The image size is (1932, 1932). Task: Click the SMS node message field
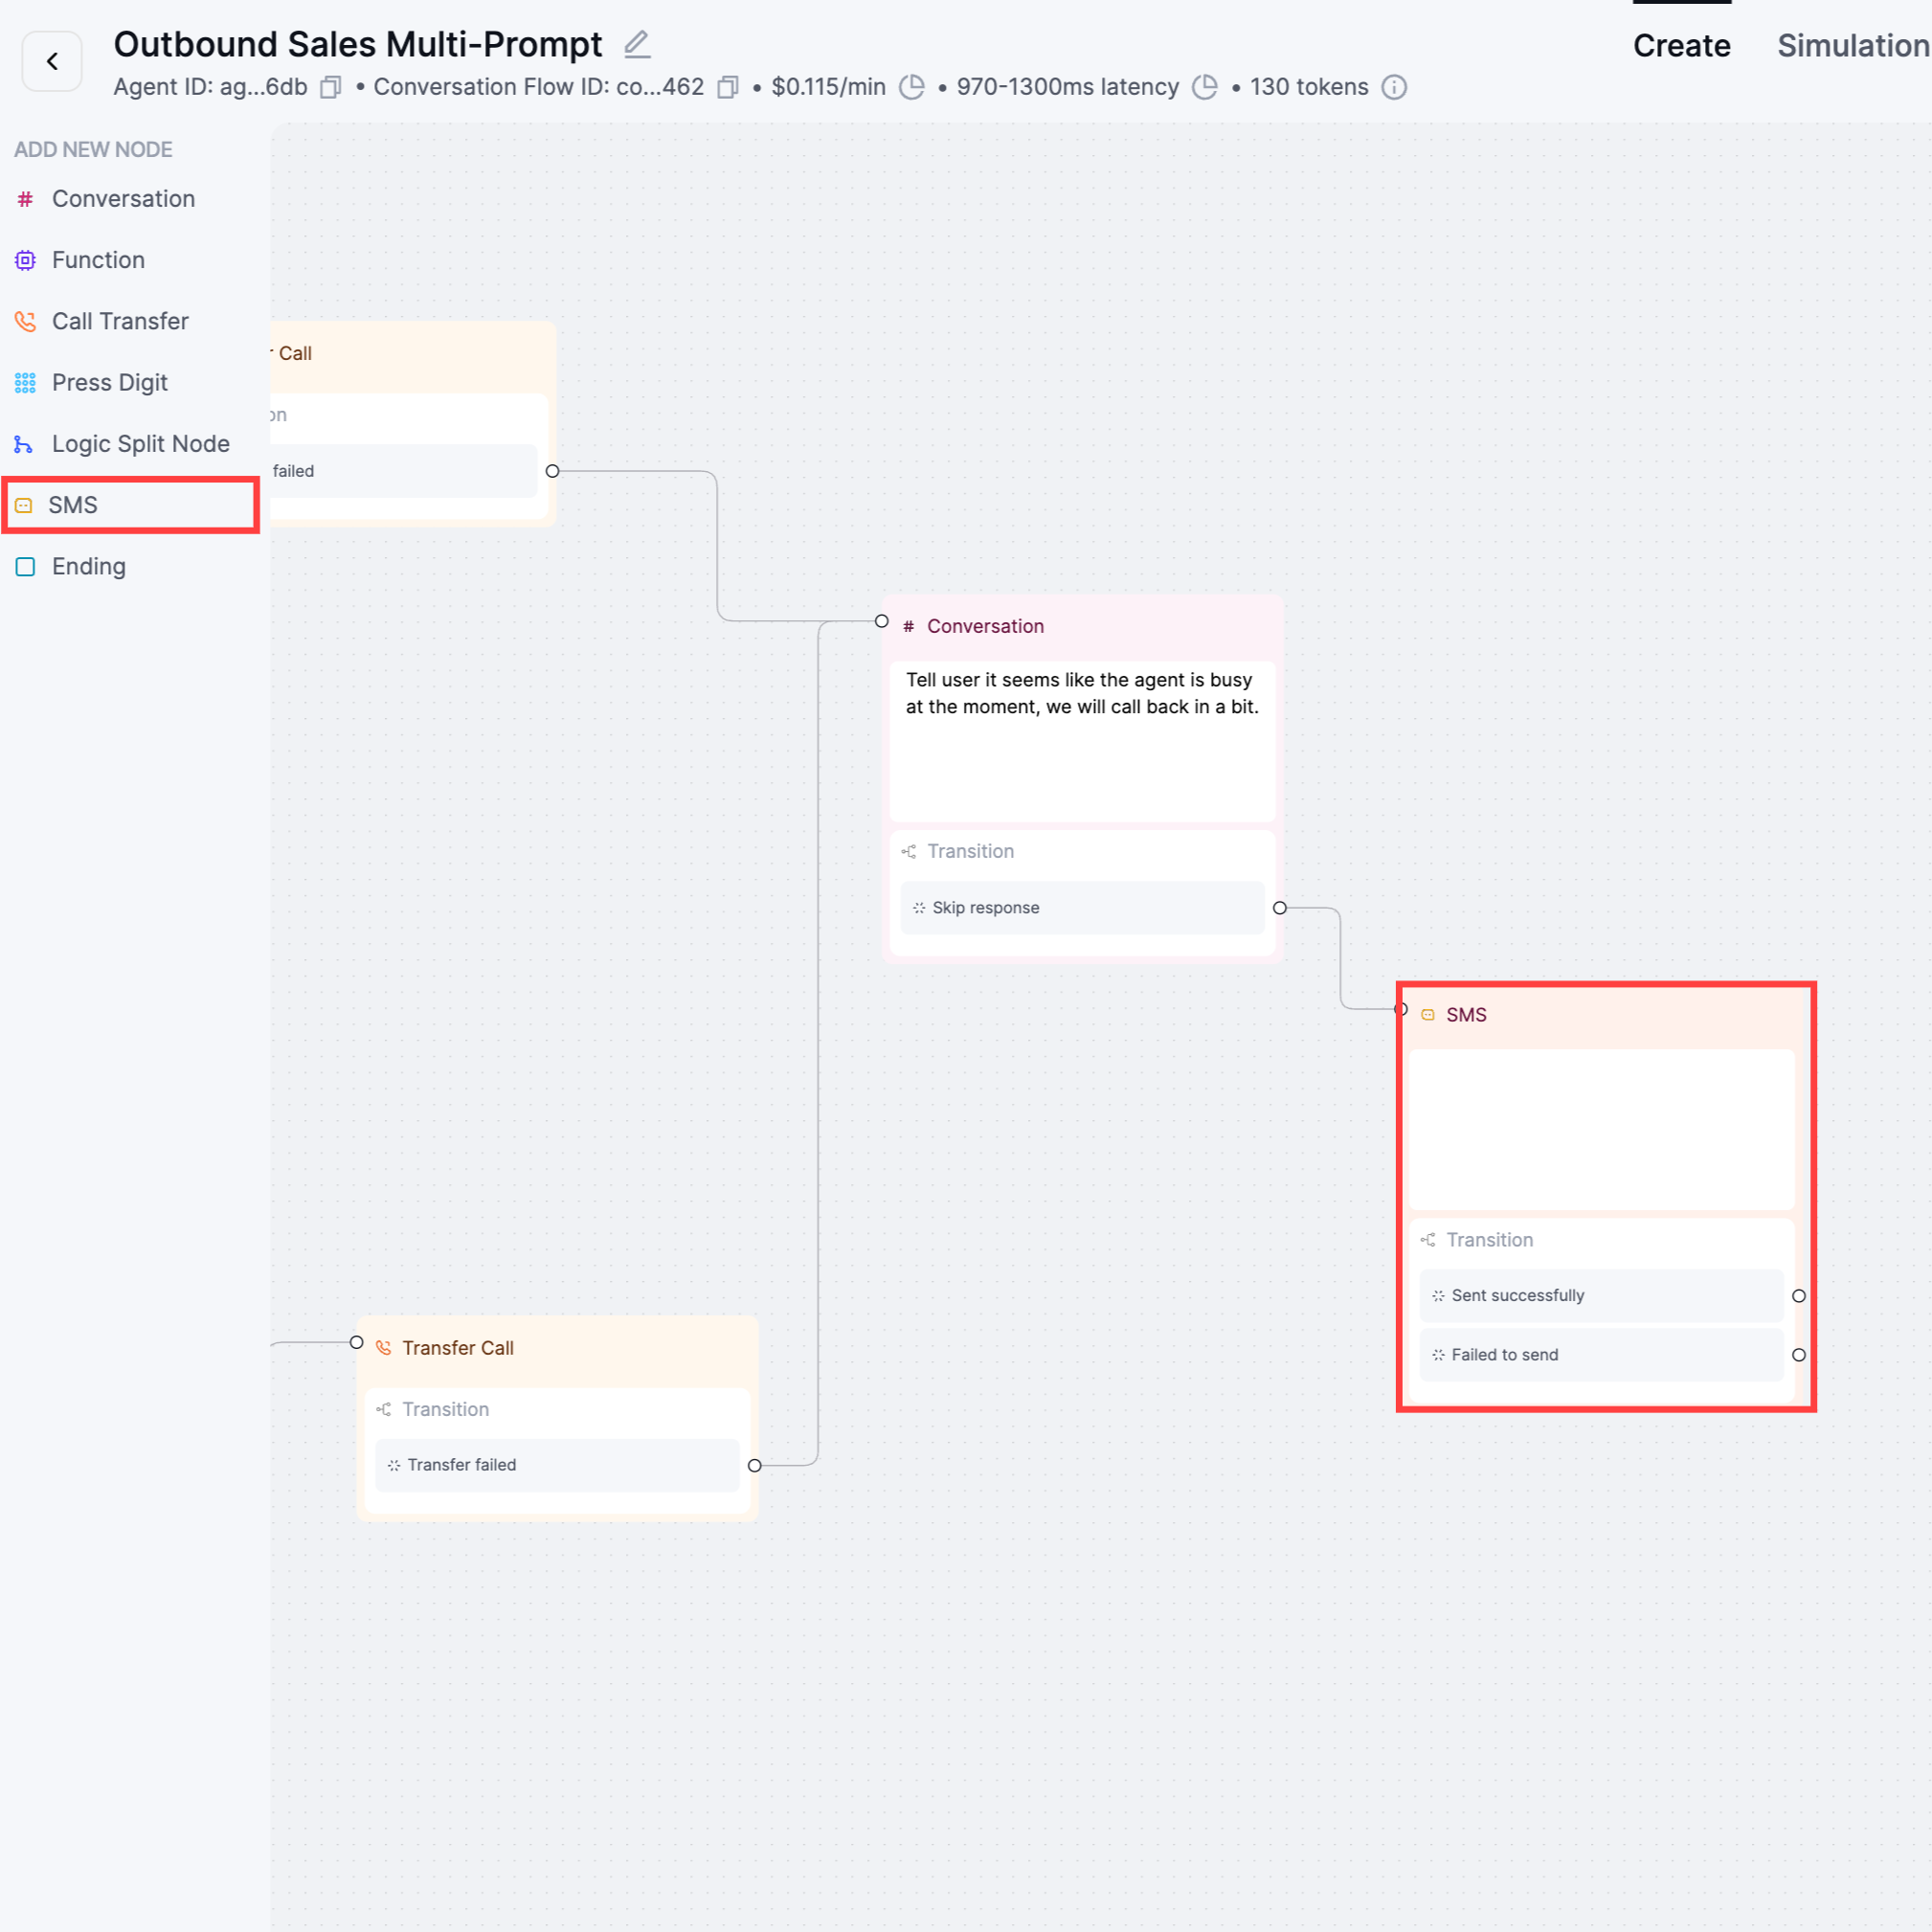click(x=1601, y=1128)
